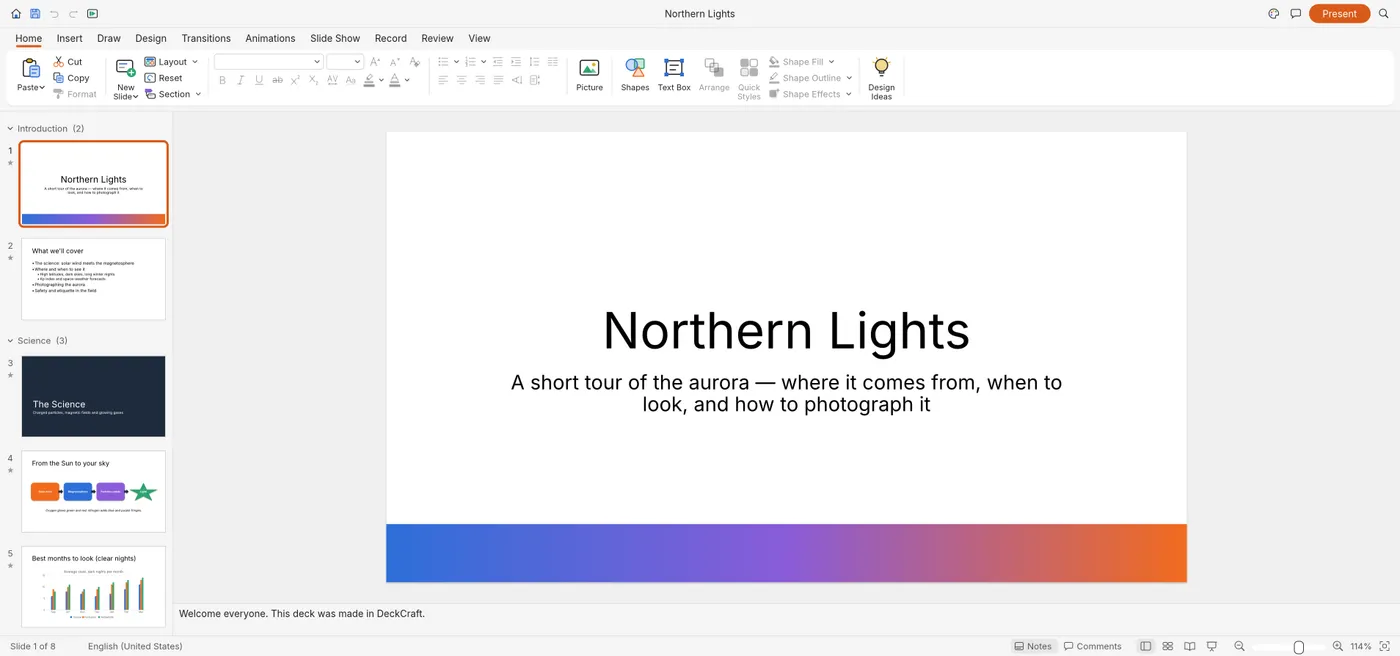Open the Slide Show tab
This screenshot has width=1400, height=656.
tap(335, 38)
